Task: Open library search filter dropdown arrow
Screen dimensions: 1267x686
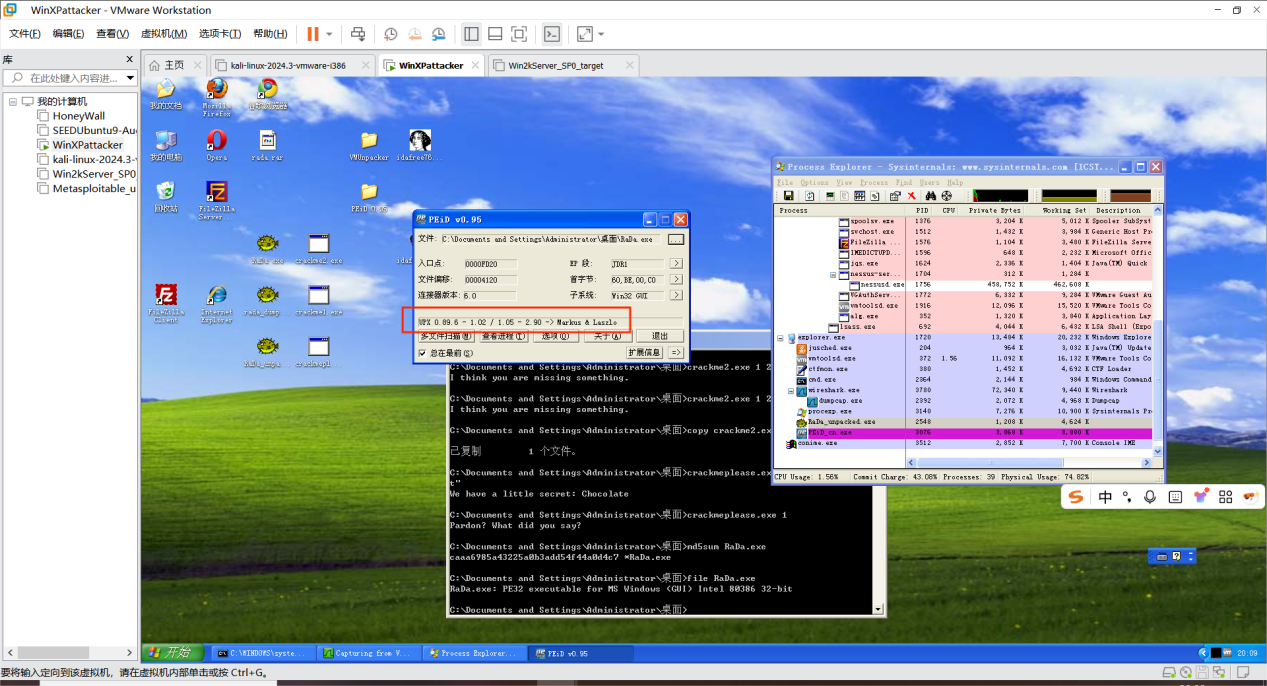Action: [130, 78]
